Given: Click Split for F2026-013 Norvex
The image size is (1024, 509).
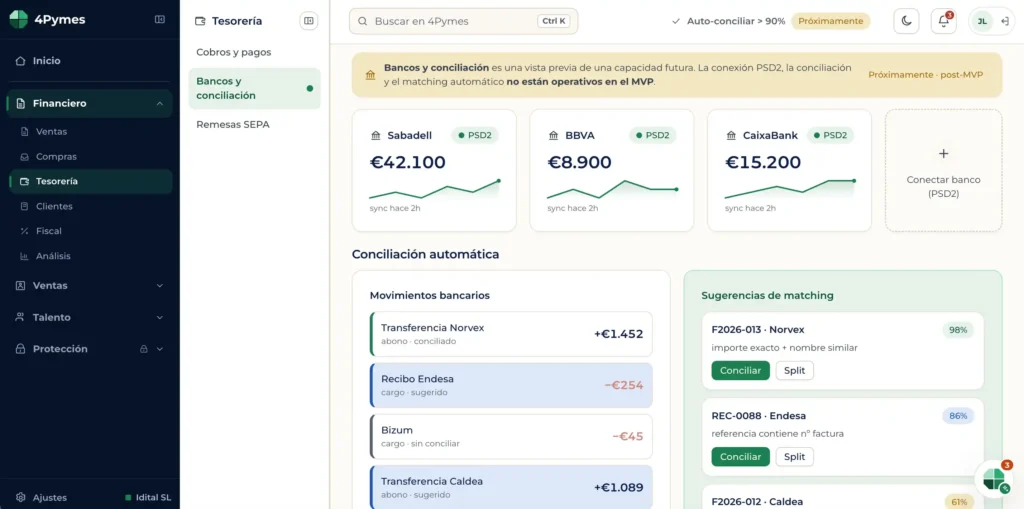Looking at the screenshot, I should tap(795, 370).
